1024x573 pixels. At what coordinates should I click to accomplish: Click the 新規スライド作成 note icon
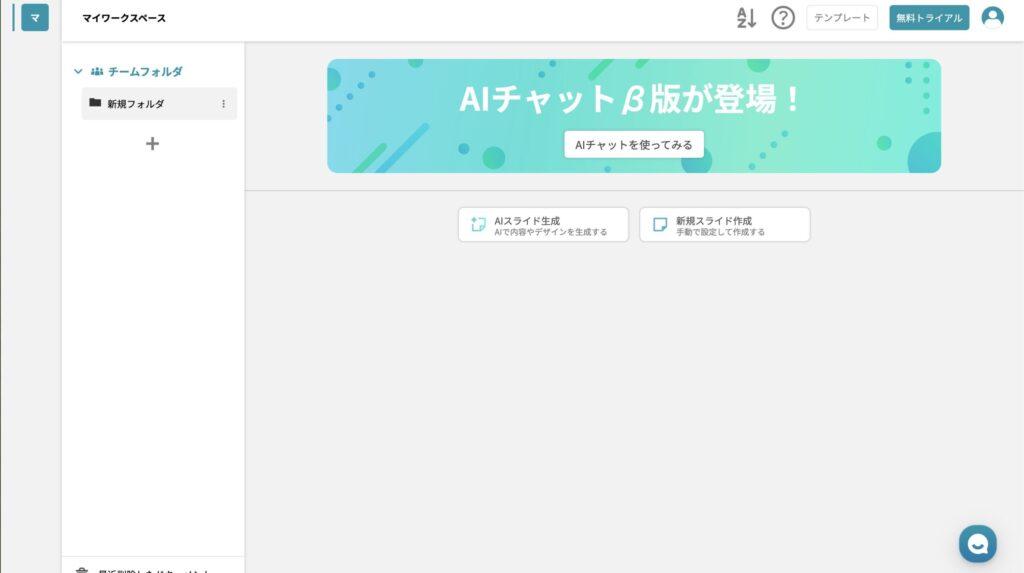tap(660, 225)
